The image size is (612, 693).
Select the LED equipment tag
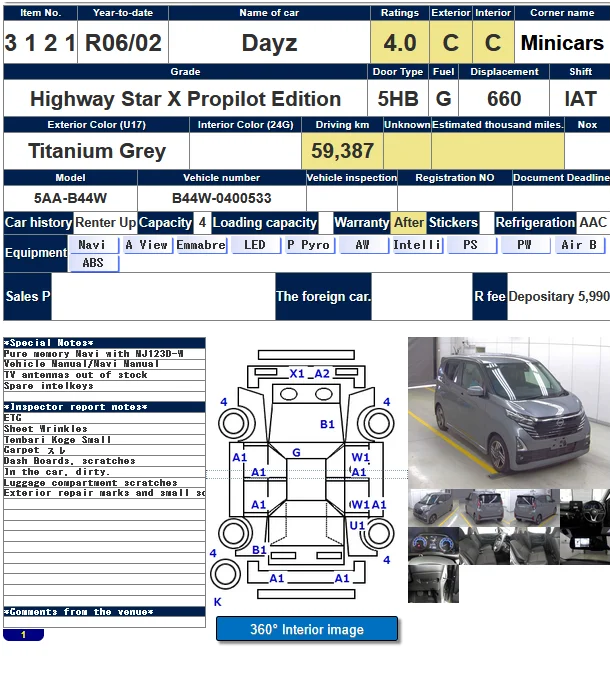click(x=255, y=245)
